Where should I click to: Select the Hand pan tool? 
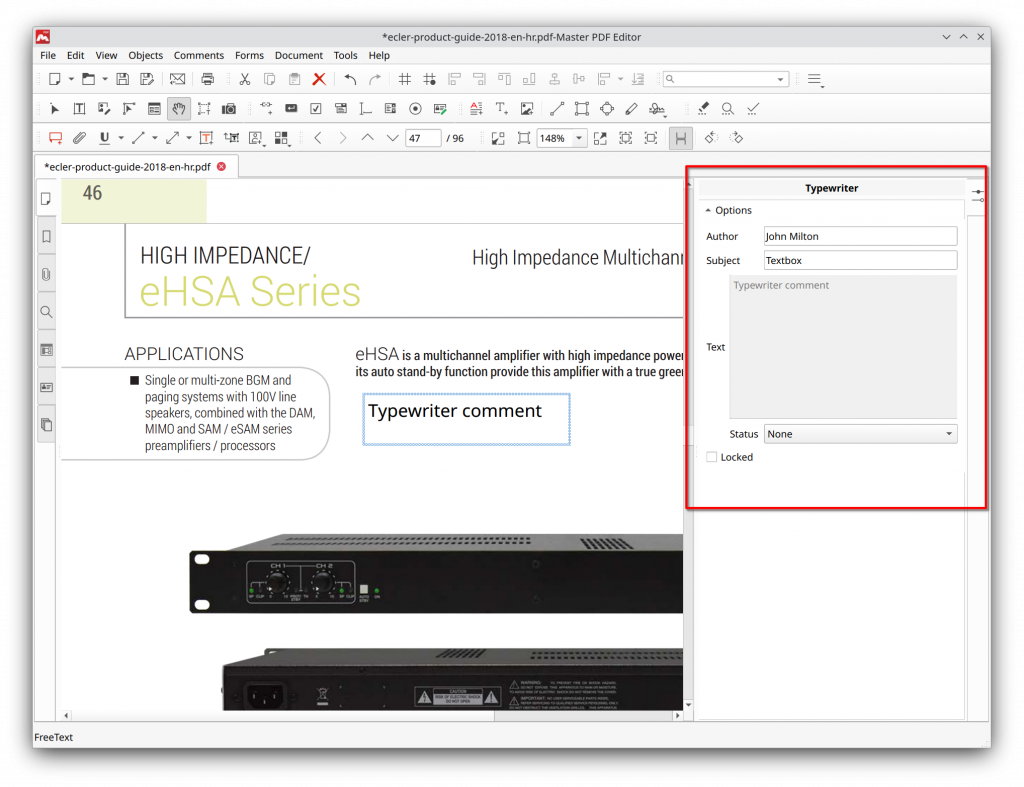[178, 108]
